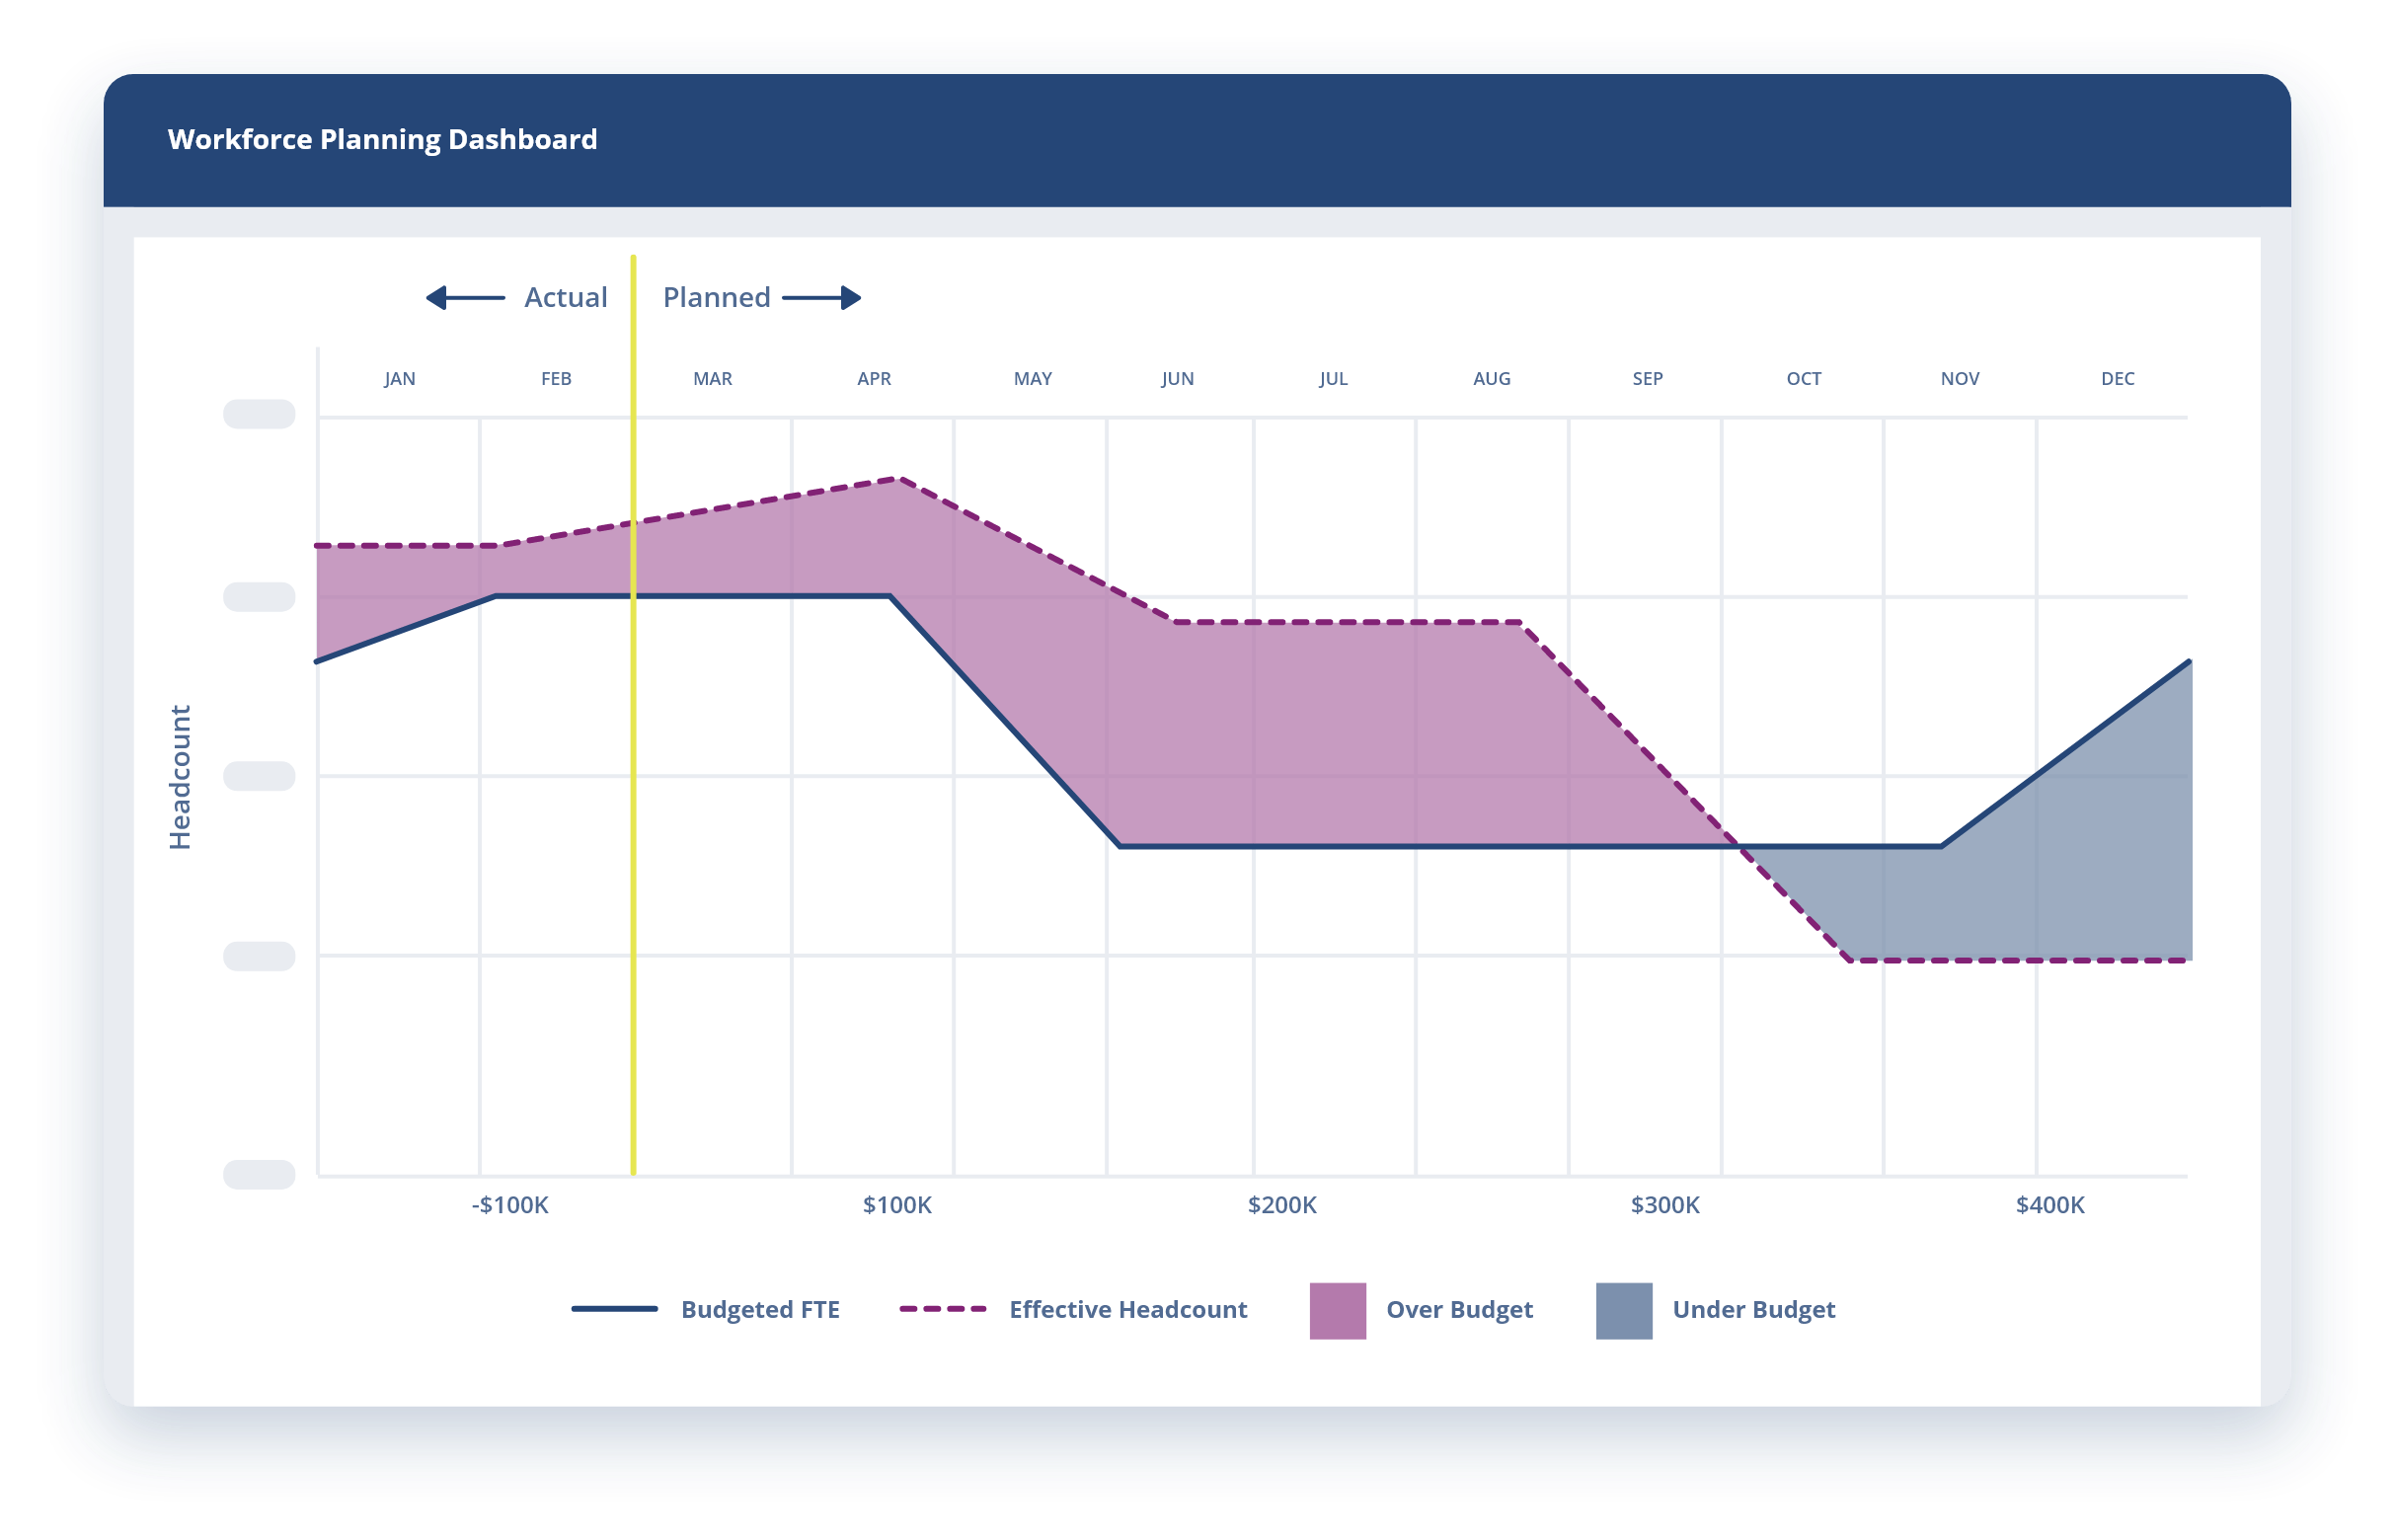This screenshot has height=1540, width=2395.
Task: Click the Effective Headcount legend label
Action: pyautogui.click(x=1128, y=1310)
